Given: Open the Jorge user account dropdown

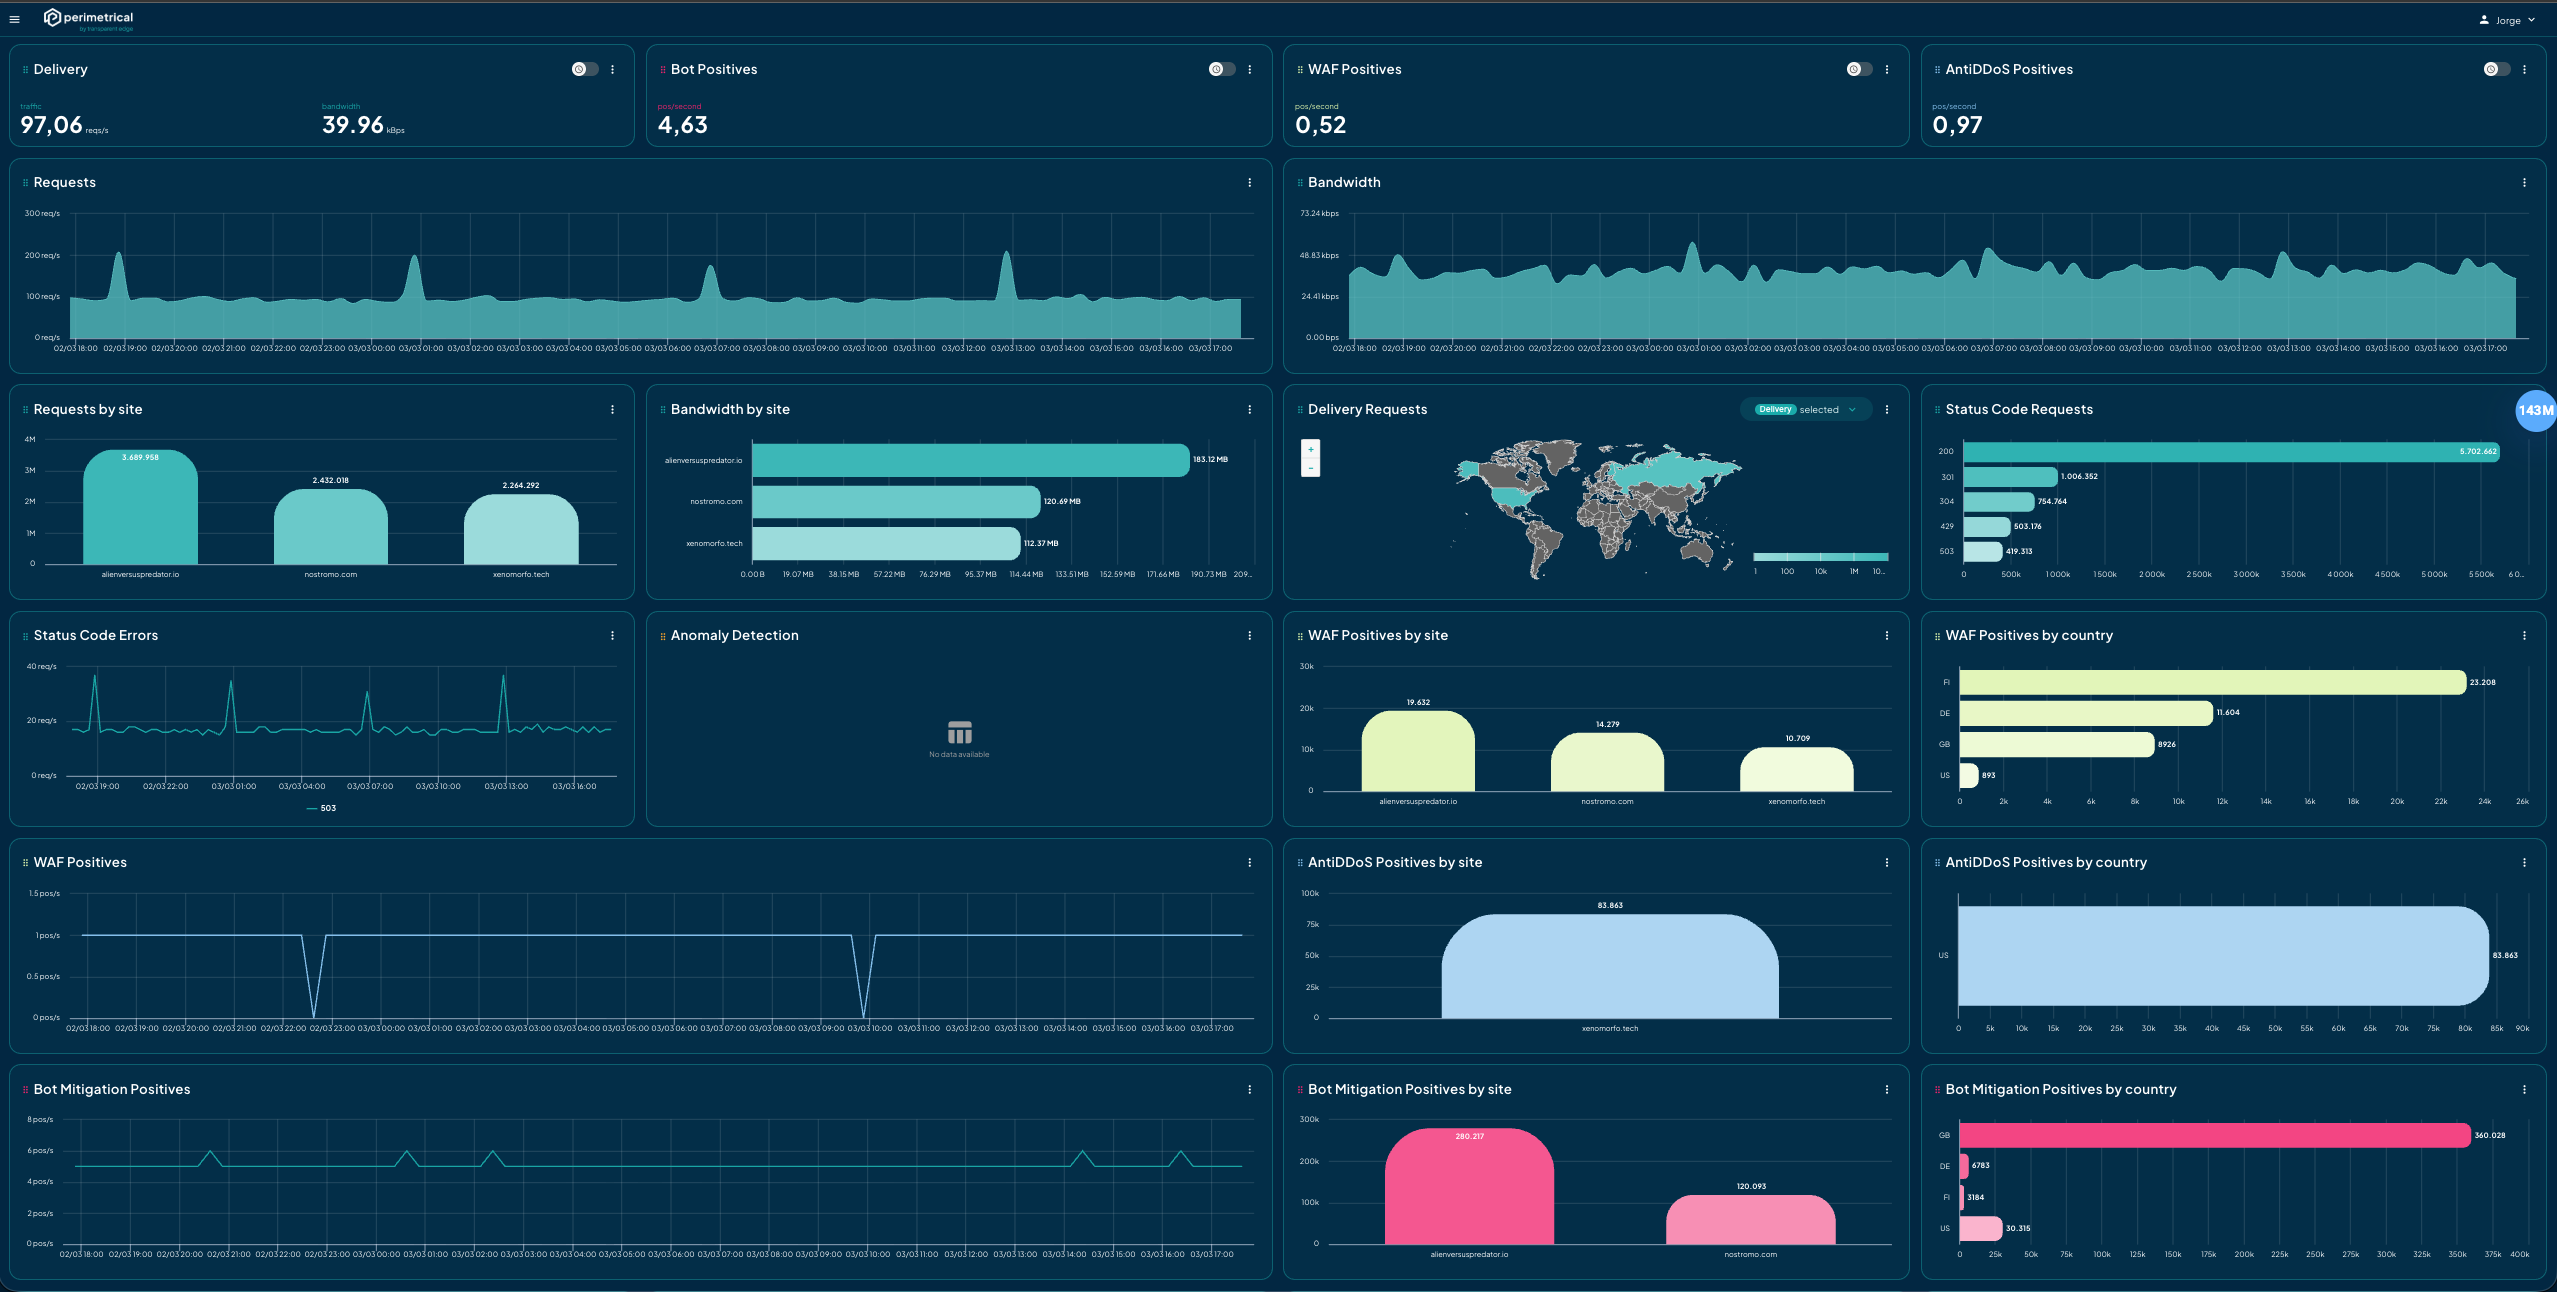Looking at the screenshot, I should click(2507, 20).
